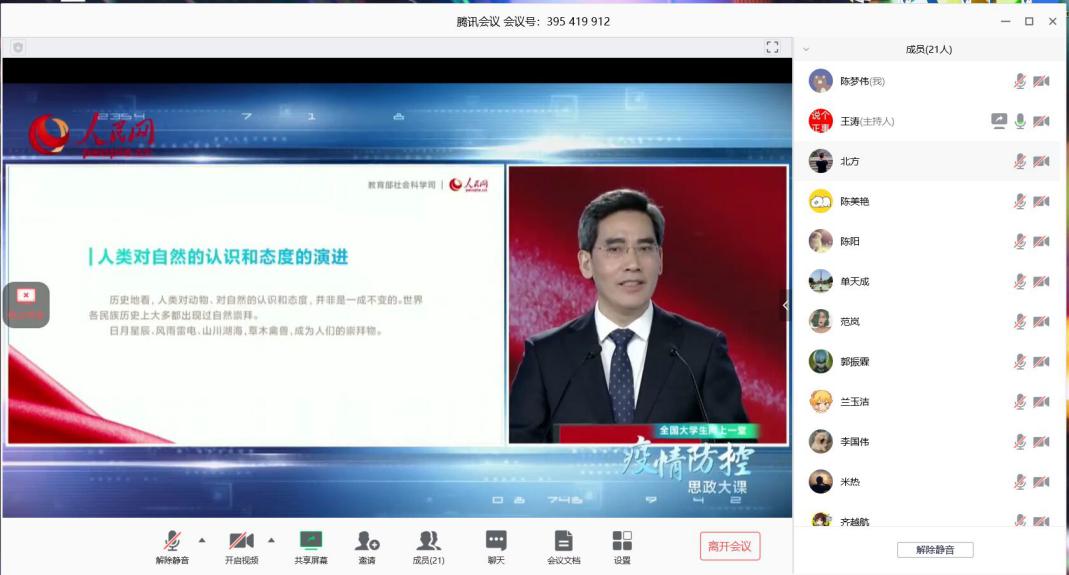
Task: Click the 解除静音 microphone icon in toolbar
Action: pyautogui.click(x=172, y=541)
